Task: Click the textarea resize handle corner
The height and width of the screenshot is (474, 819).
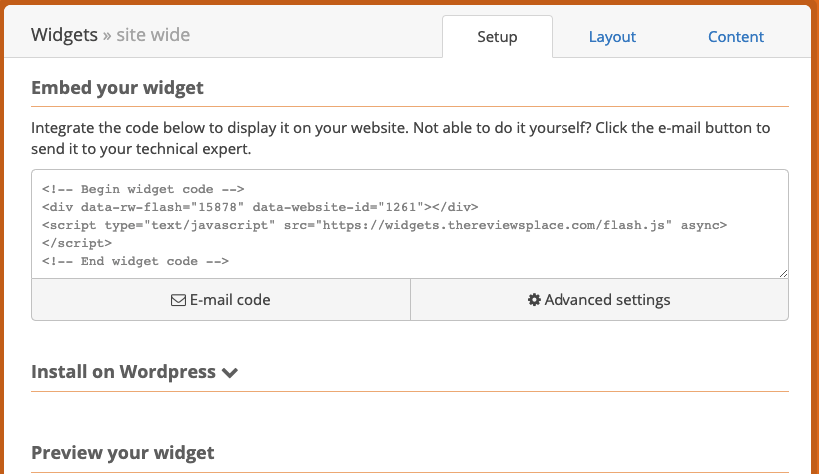Action: (x=783, y=273)
